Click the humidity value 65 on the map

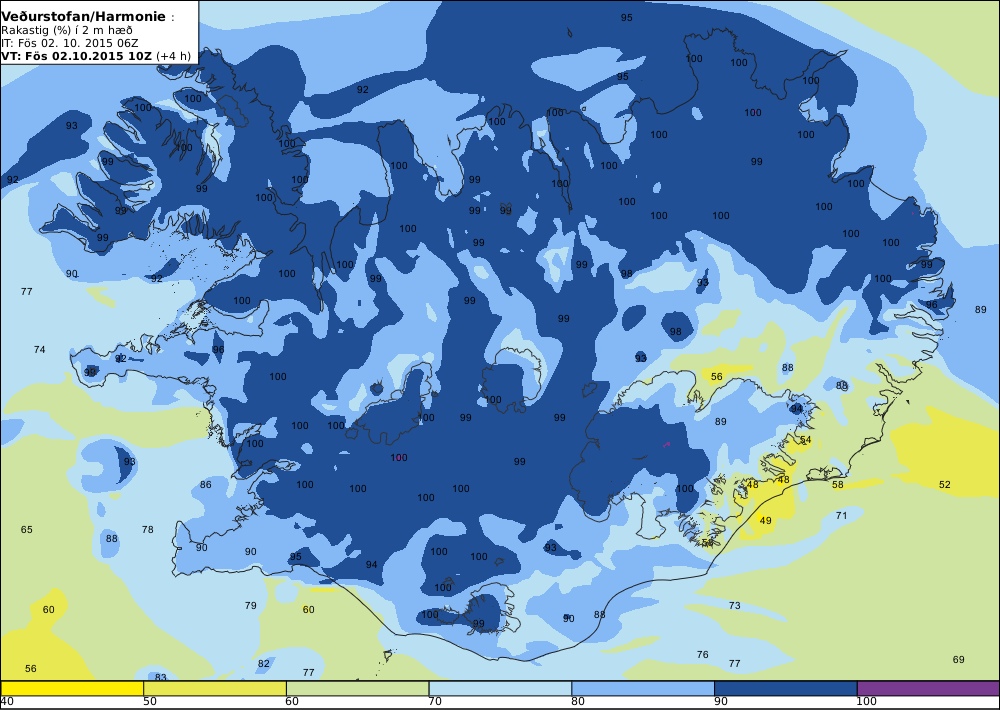click(26, 529)
